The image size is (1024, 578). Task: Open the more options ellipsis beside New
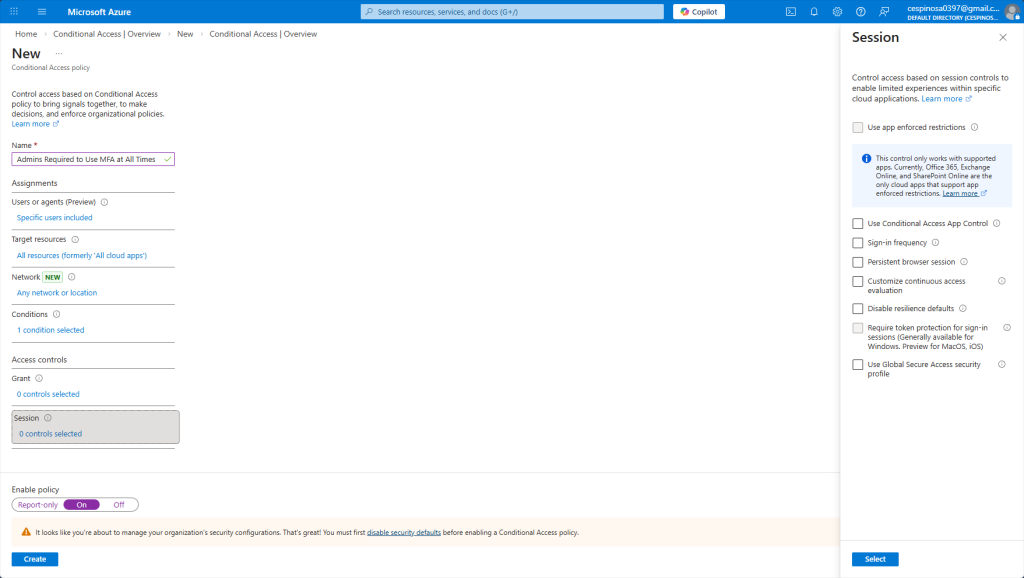(59, 53)
